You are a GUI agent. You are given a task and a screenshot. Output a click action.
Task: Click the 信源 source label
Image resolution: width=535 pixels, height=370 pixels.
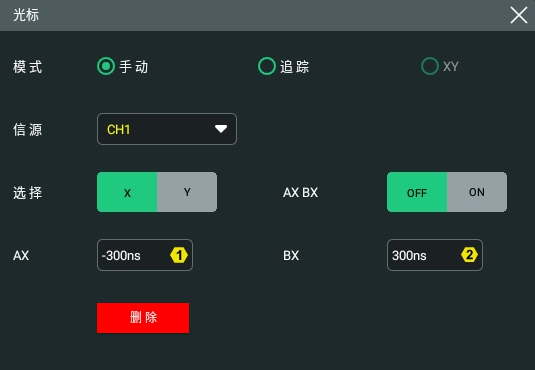pos(28,130)
